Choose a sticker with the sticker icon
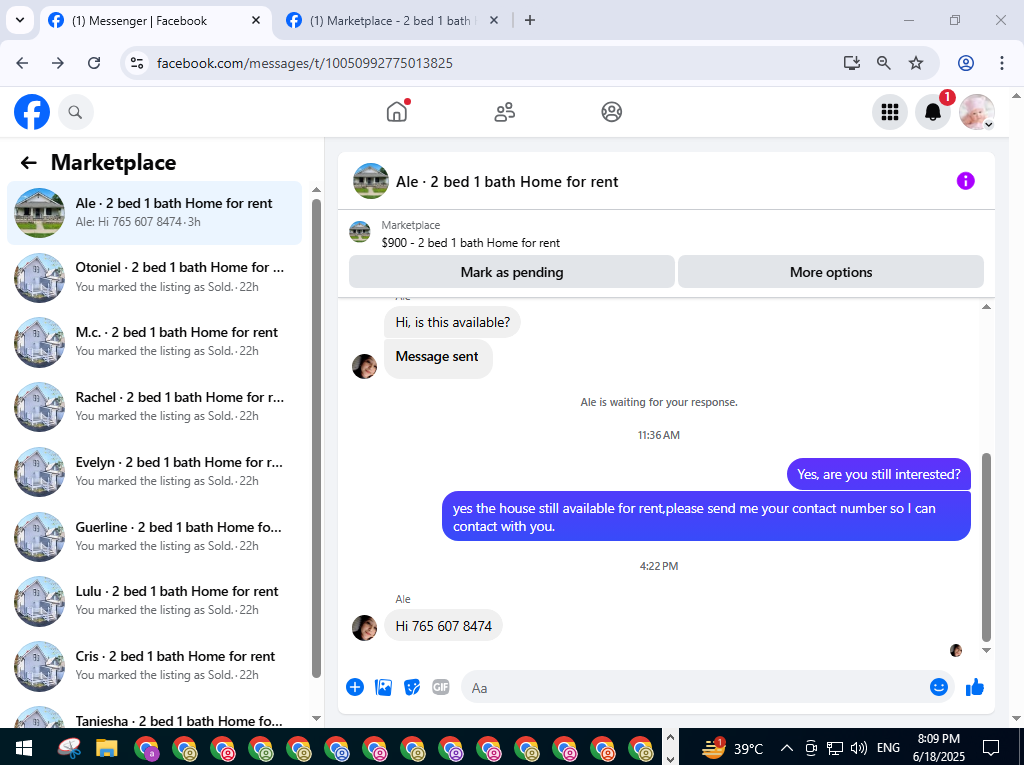 pyautogui.click(x=412, y=687)
